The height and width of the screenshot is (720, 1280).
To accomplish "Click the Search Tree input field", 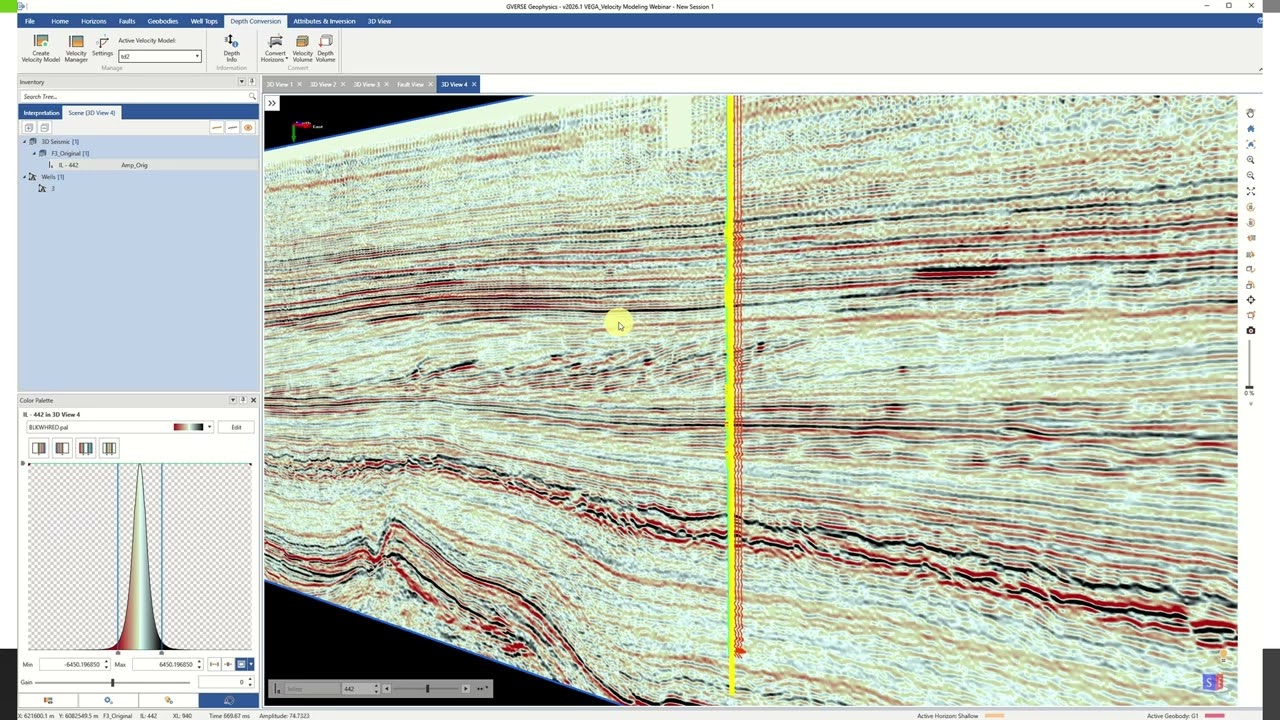I will click(x=133, y=97).
